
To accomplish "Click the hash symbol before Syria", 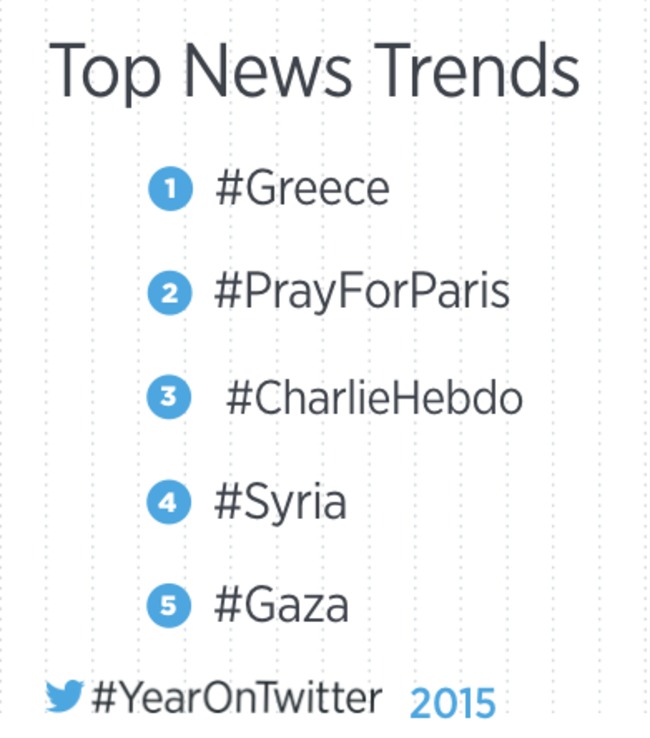I will coord(228,502).
